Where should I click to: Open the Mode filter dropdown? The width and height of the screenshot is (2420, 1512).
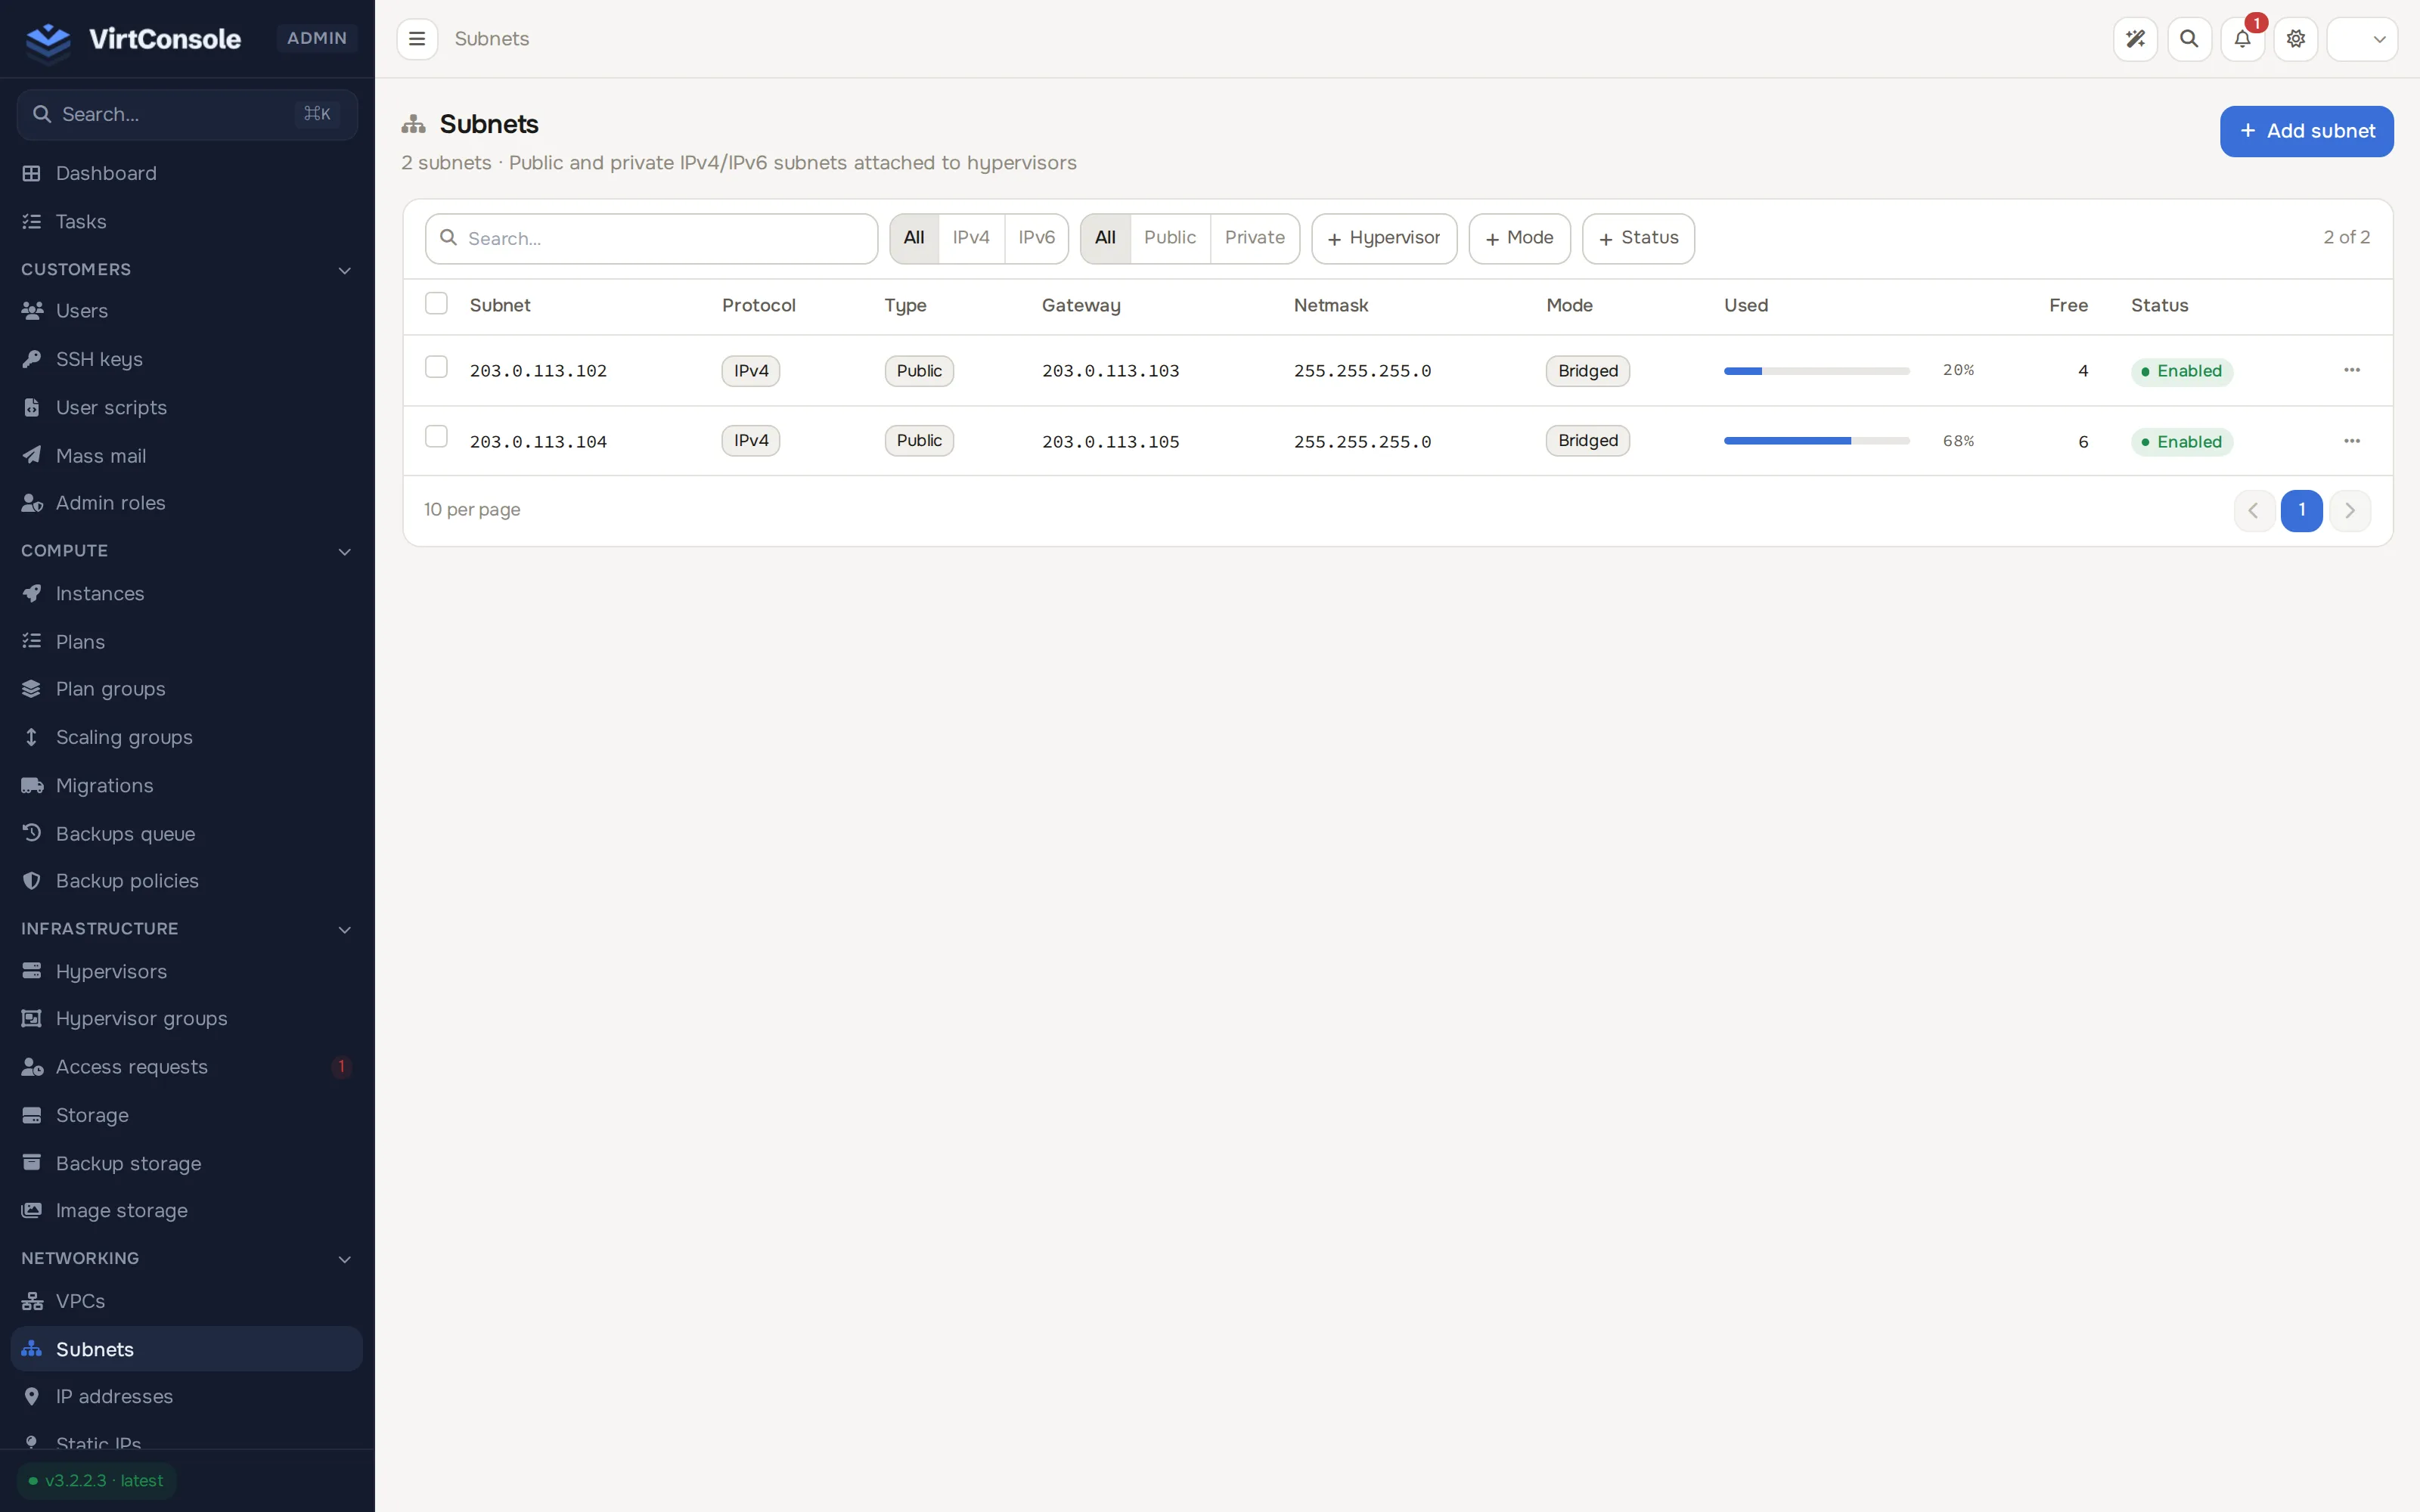pyautogui.click(x=1519, y=238)
